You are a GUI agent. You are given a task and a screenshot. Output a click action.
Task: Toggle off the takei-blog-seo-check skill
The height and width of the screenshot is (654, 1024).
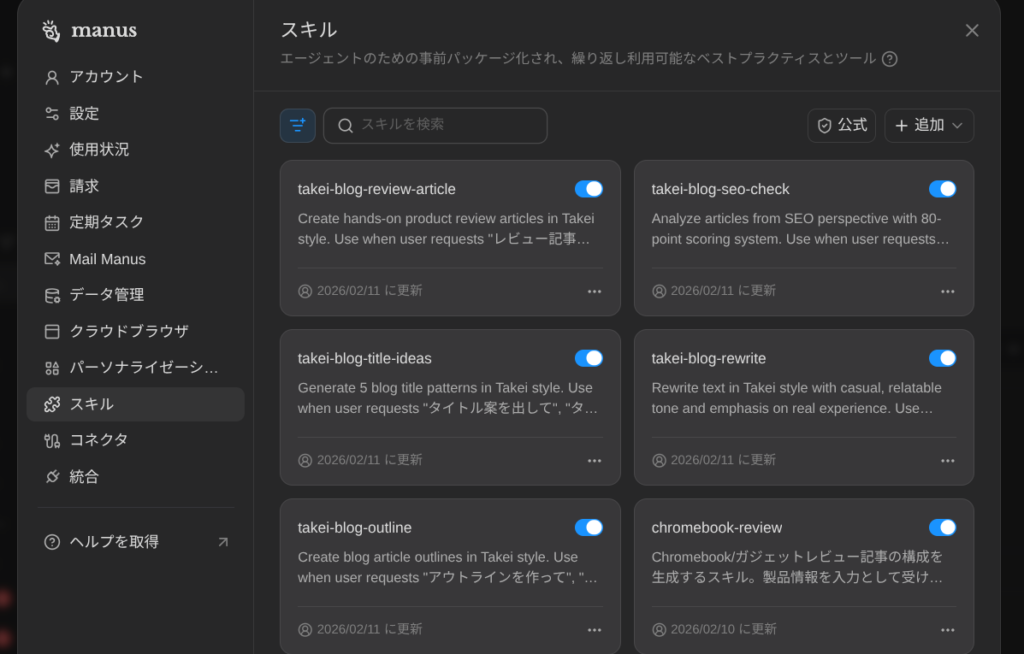[942, 189]
